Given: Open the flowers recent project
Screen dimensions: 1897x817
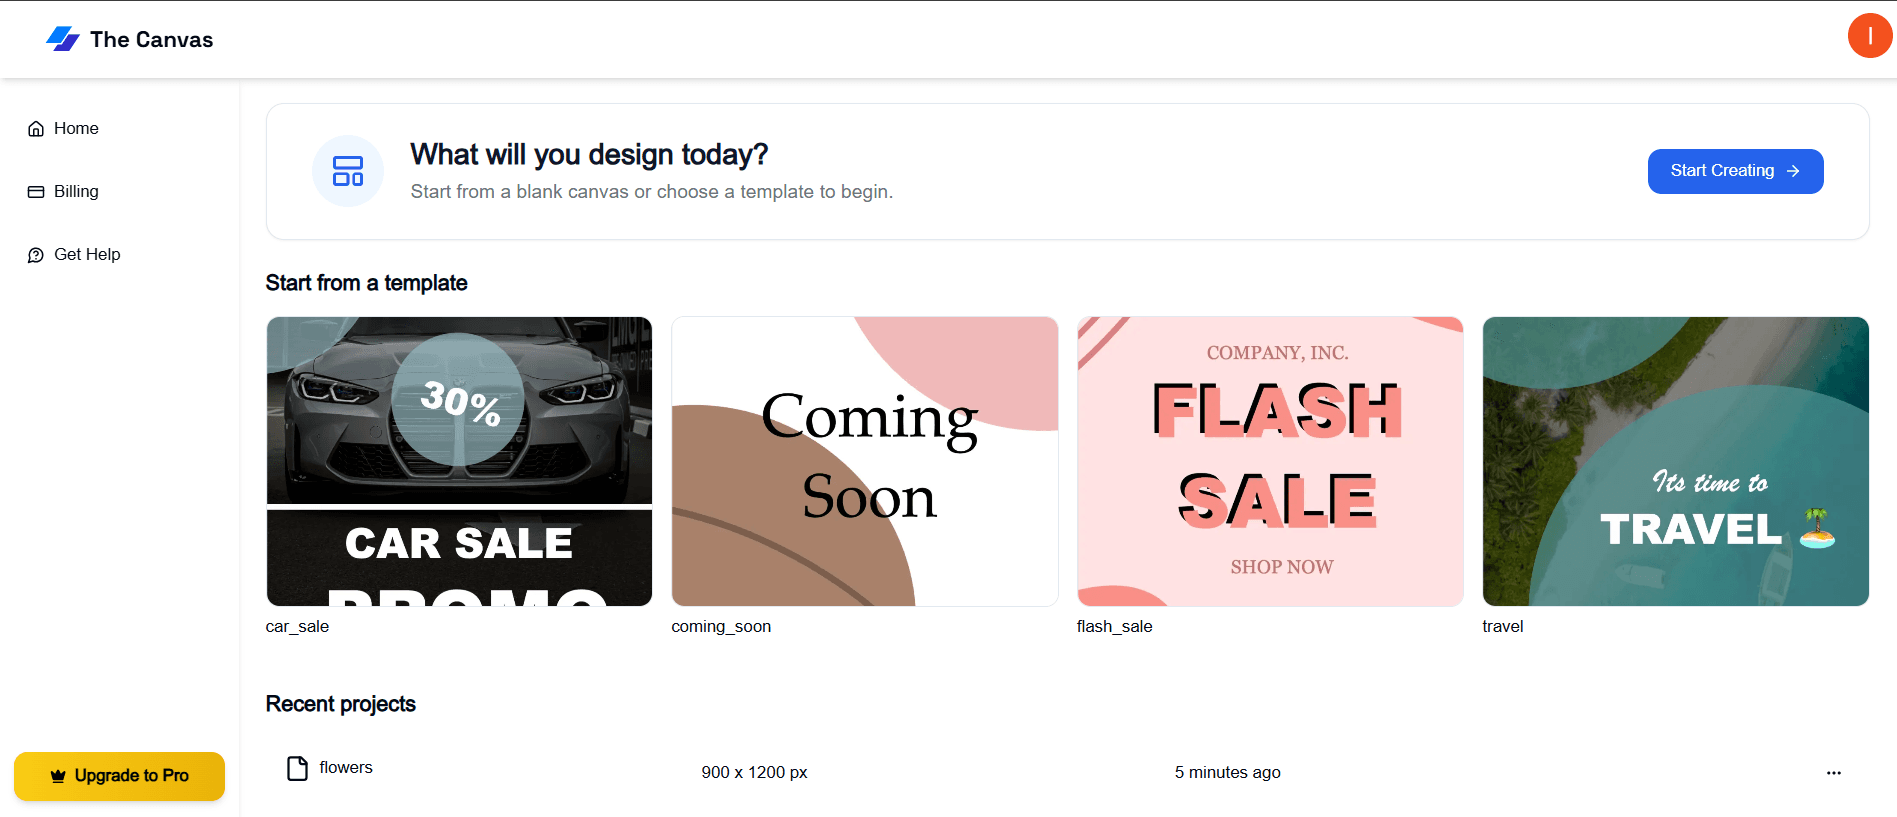Looking at the screenshot, I should (346, 768).
